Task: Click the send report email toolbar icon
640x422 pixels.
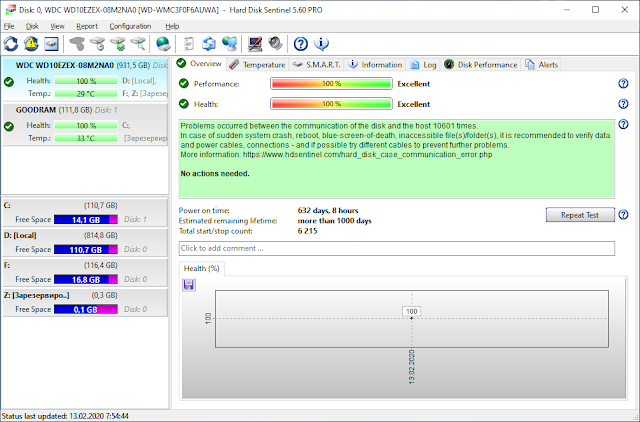Action: [x=209, y=44]
